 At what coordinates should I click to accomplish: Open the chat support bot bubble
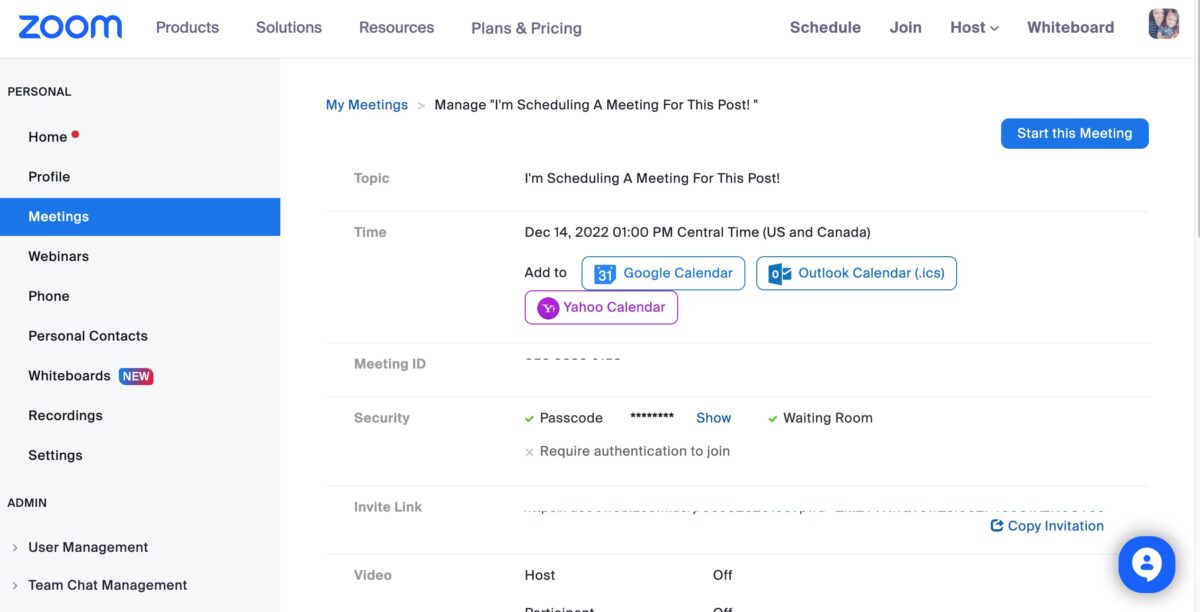[x=1145, y=565]
